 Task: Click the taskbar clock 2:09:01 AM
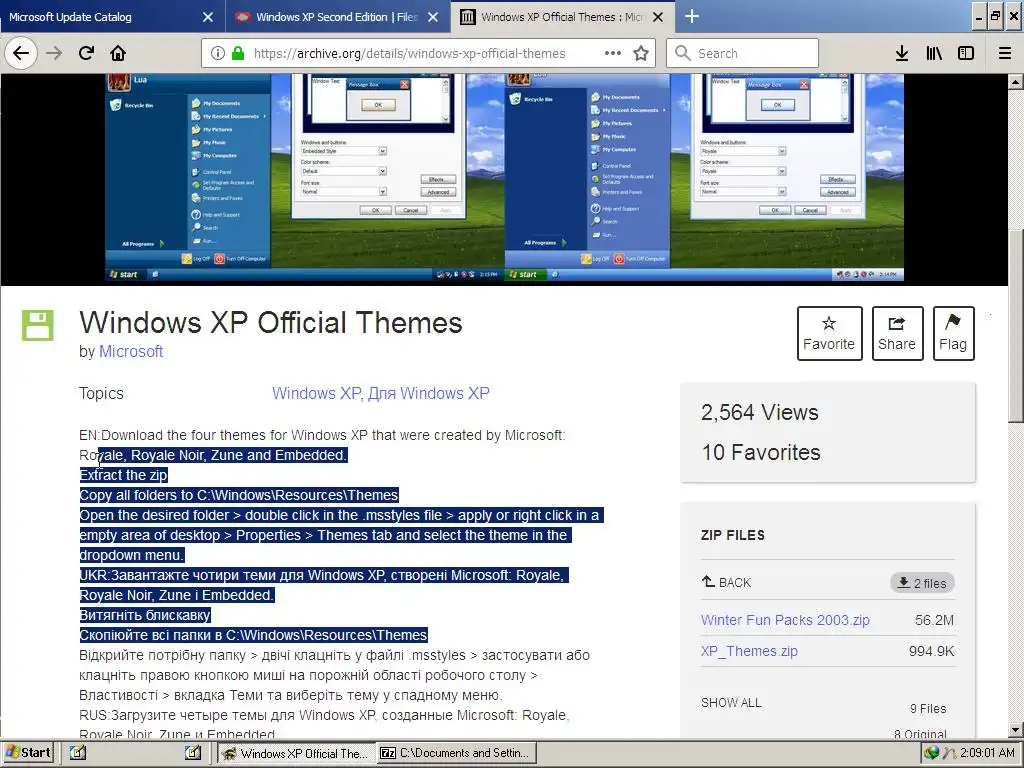point(986,753)
